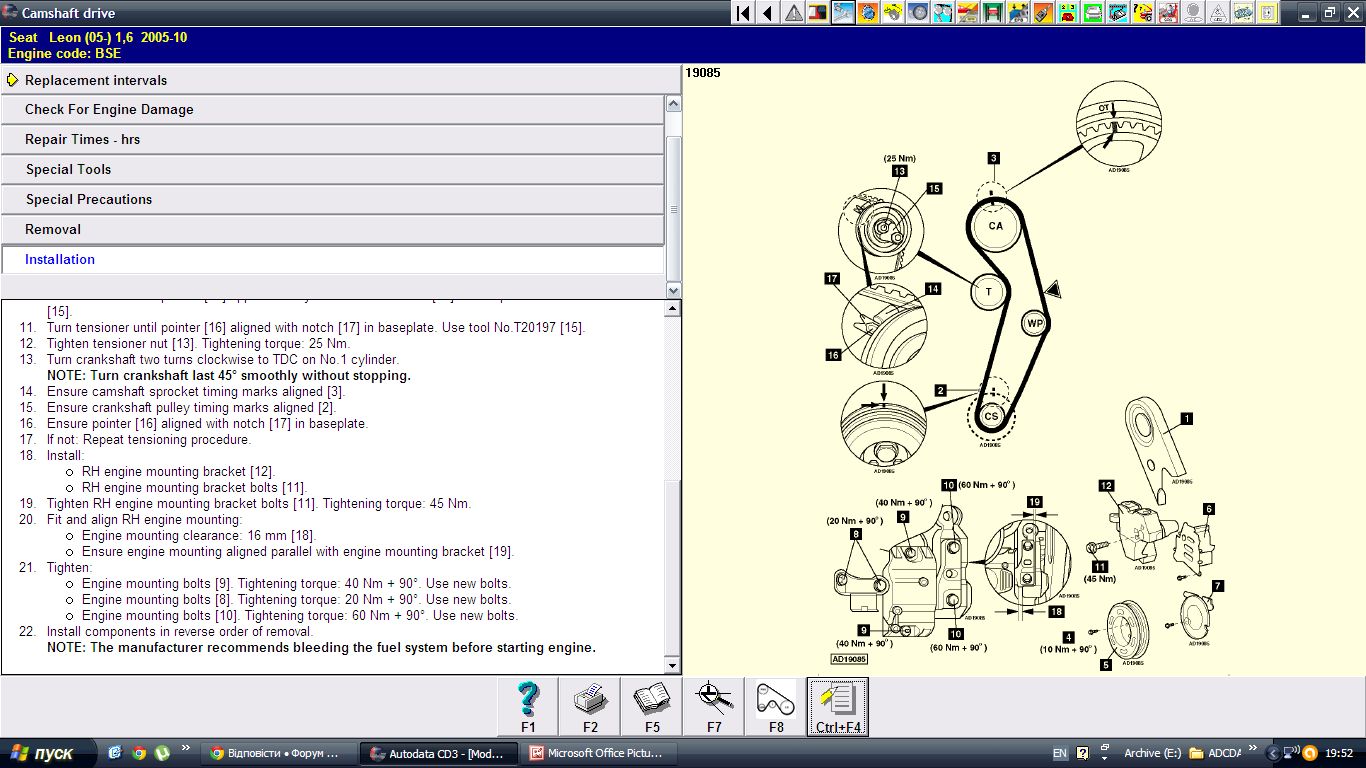1366x768 pixels.
Task: Click the down arrow of instructions text scrollbar
Action: (x=673, y=665)
